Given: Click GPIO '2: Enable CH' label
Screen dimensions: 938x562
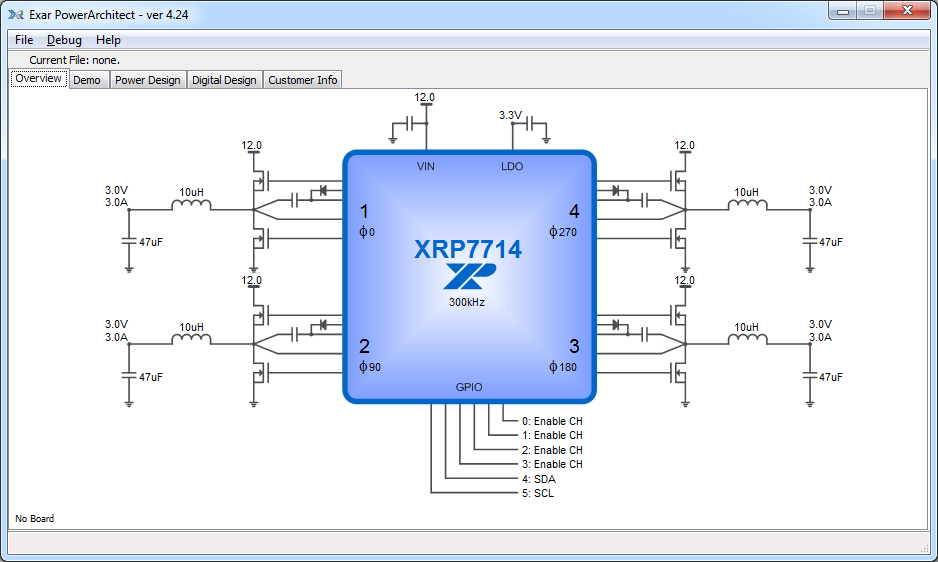Looking at the screenshot, I should point(552,450).
